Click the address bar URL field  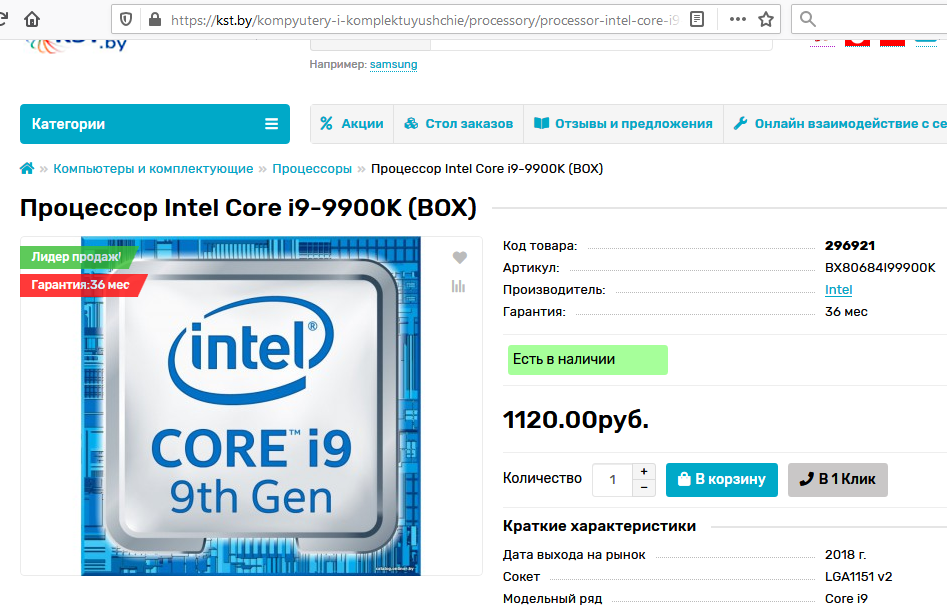pyautogui.click(x=425, y=20)
